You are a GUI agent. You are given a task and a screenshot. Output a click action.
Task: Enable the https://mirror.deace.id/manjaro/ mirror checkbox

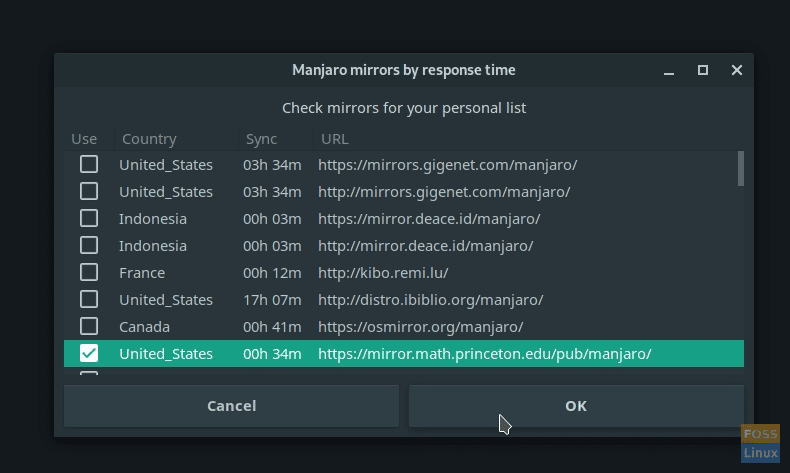(89, 218)
